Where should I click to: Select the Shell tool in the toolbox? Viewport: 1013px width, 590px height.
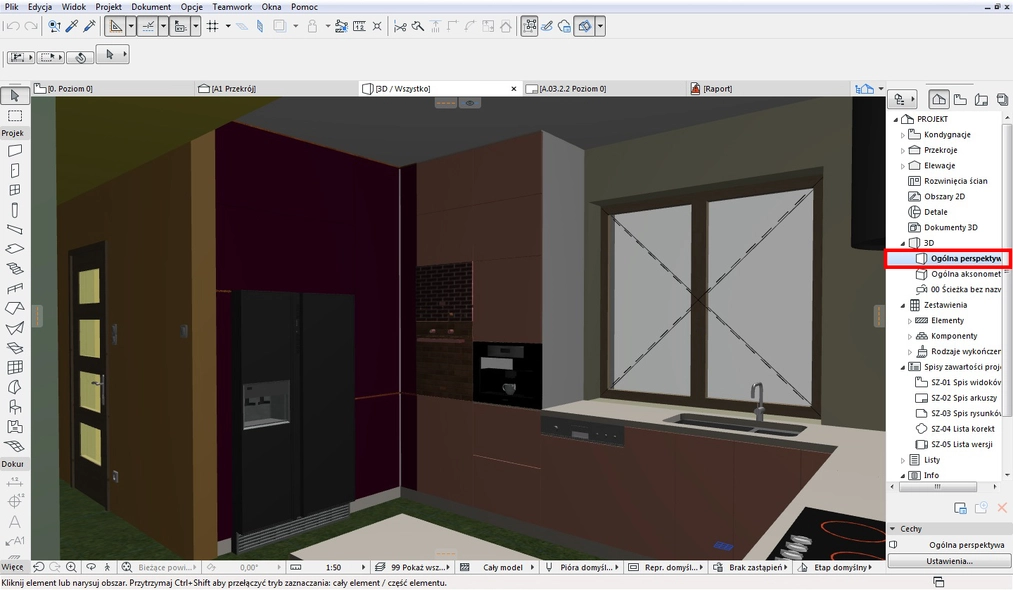[14, 328]
